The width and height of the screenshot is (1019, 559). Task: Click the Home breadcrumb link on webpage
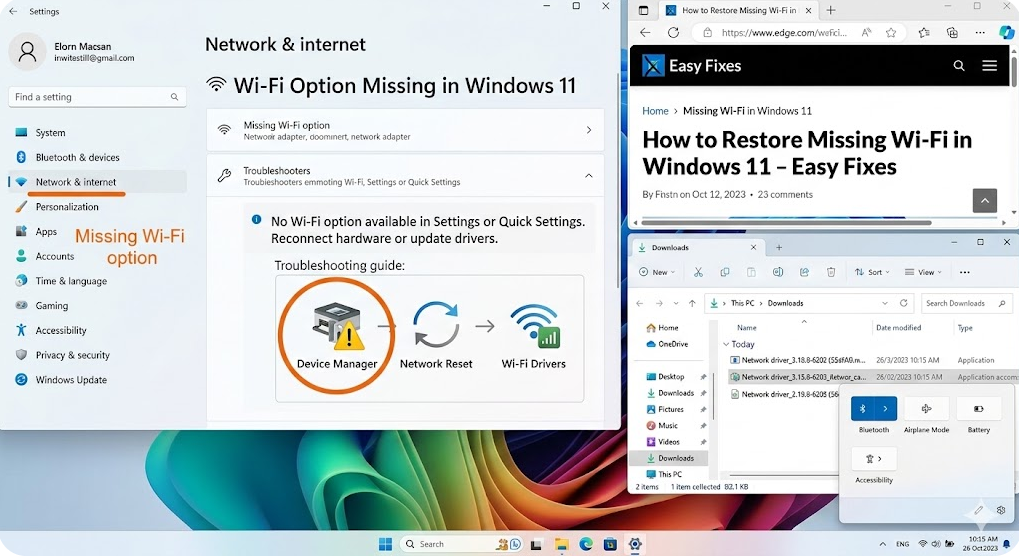pos(655,111)
